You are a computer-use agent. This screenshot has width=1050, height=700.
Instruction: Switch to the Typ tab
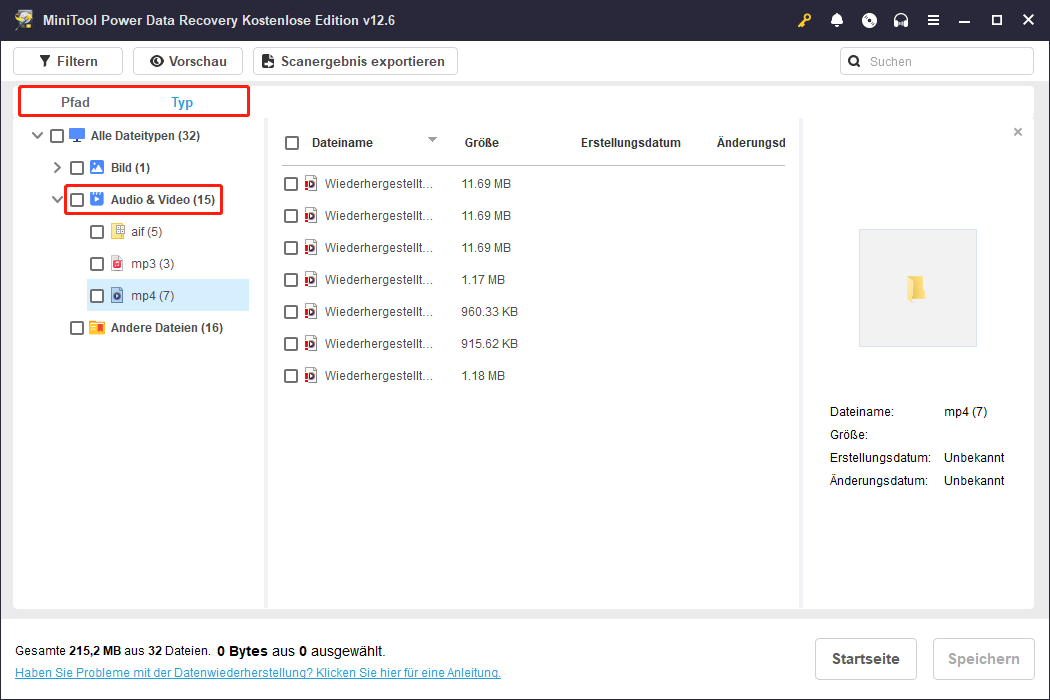pos(182,102)
